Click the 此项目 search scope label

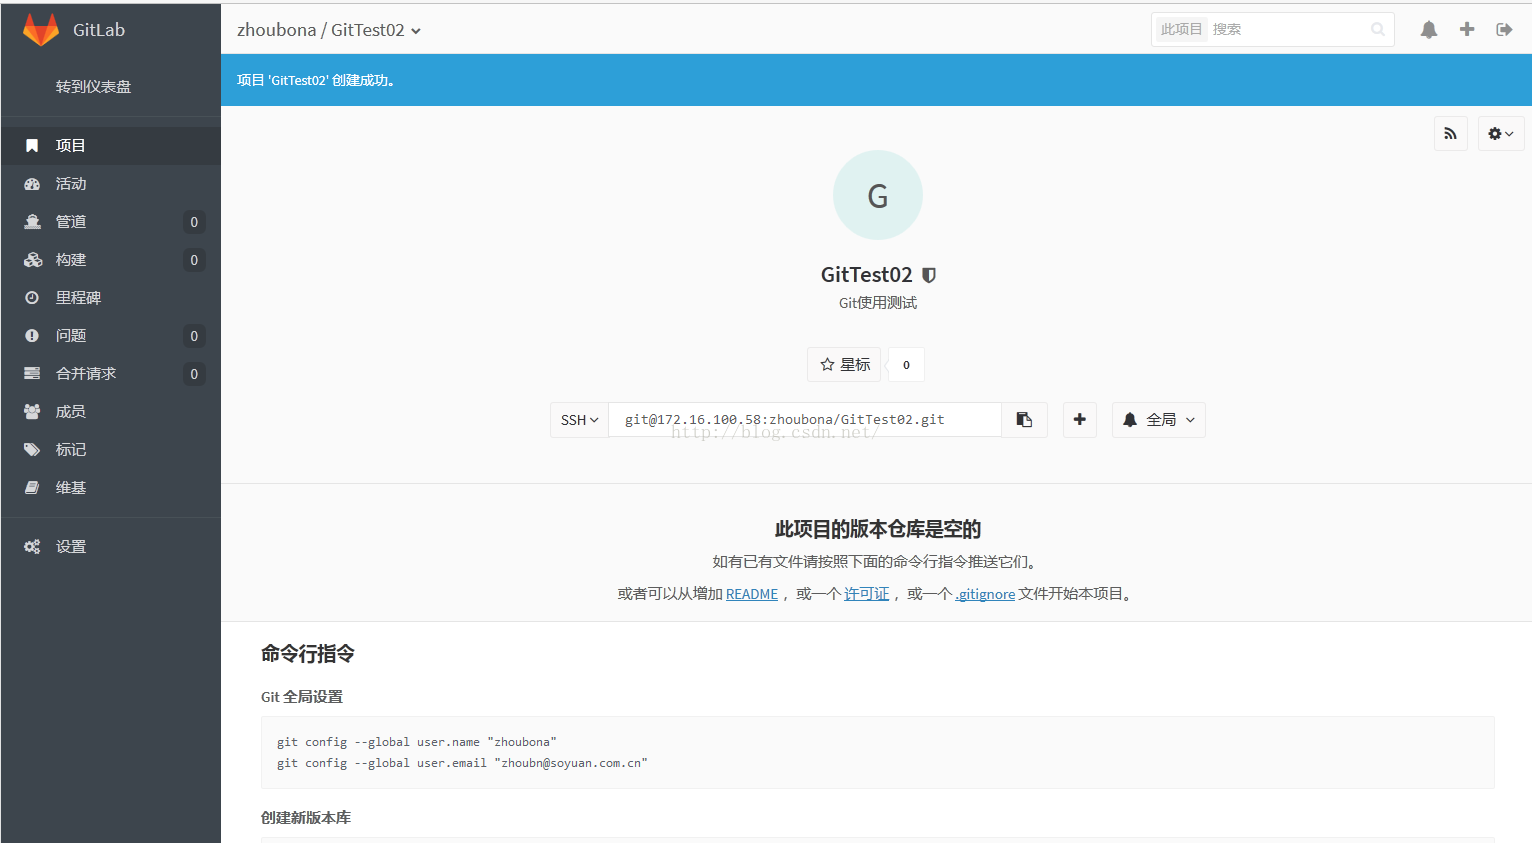[x=1182, y=30]
